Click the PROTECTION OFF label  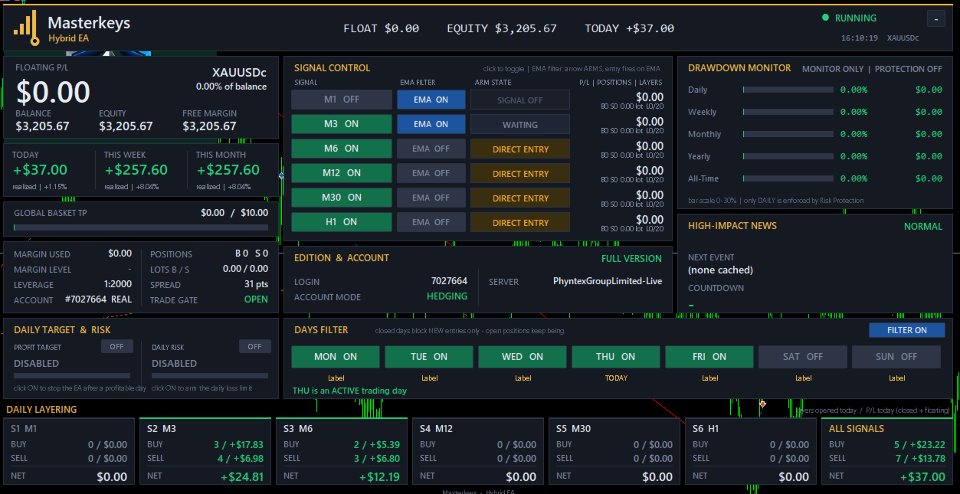909,69
